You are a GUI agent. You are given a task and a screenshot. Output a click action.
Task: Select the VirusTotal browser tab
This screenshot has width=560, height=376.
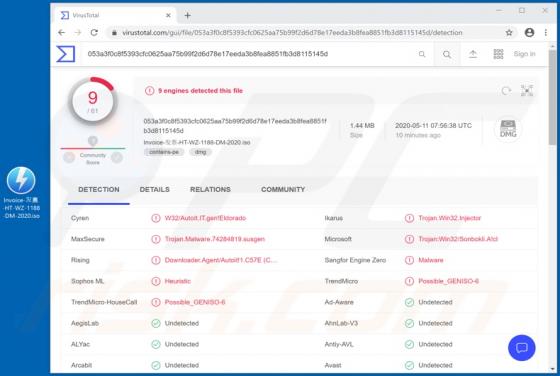[115, 15]
